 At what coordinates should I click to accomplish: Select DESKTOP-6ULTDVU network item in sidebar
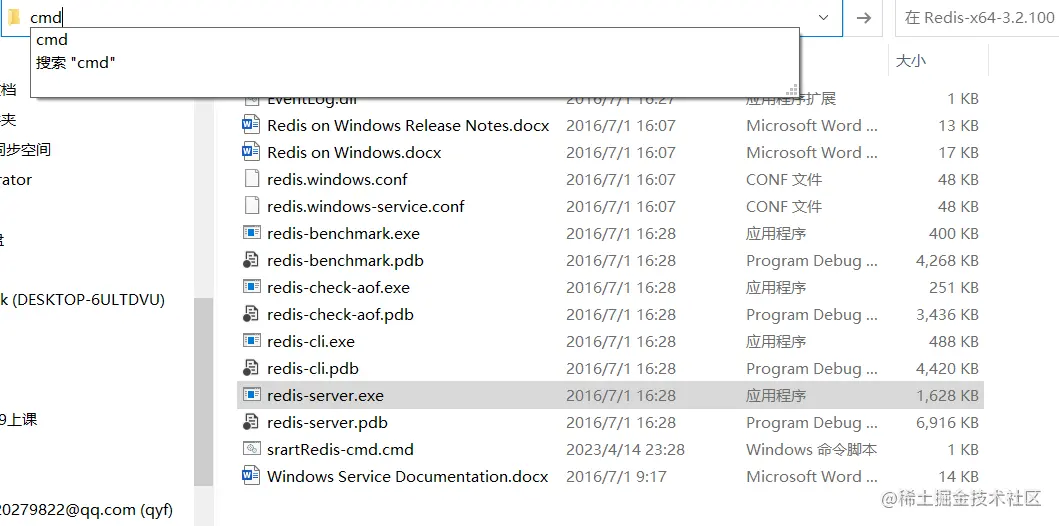[x=82, y=300]
